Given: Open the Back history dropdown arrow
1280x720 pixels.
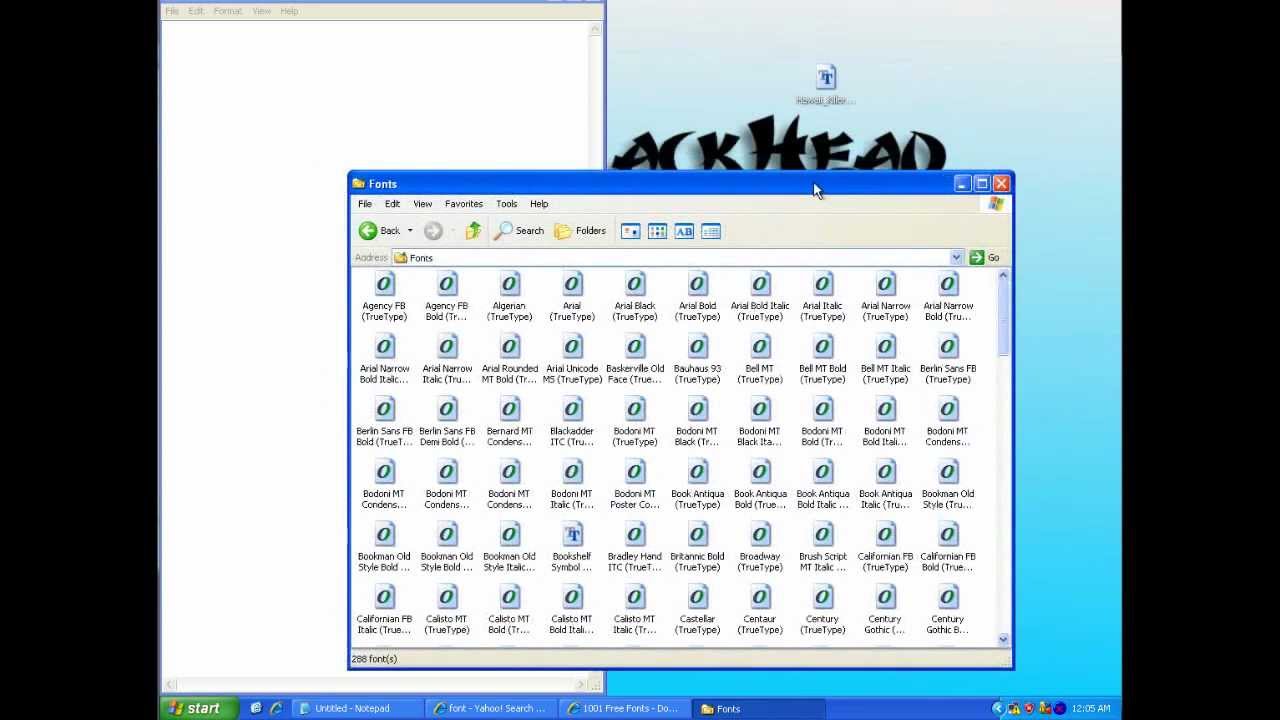Looking at the screenshot, I should coord(410,231).
